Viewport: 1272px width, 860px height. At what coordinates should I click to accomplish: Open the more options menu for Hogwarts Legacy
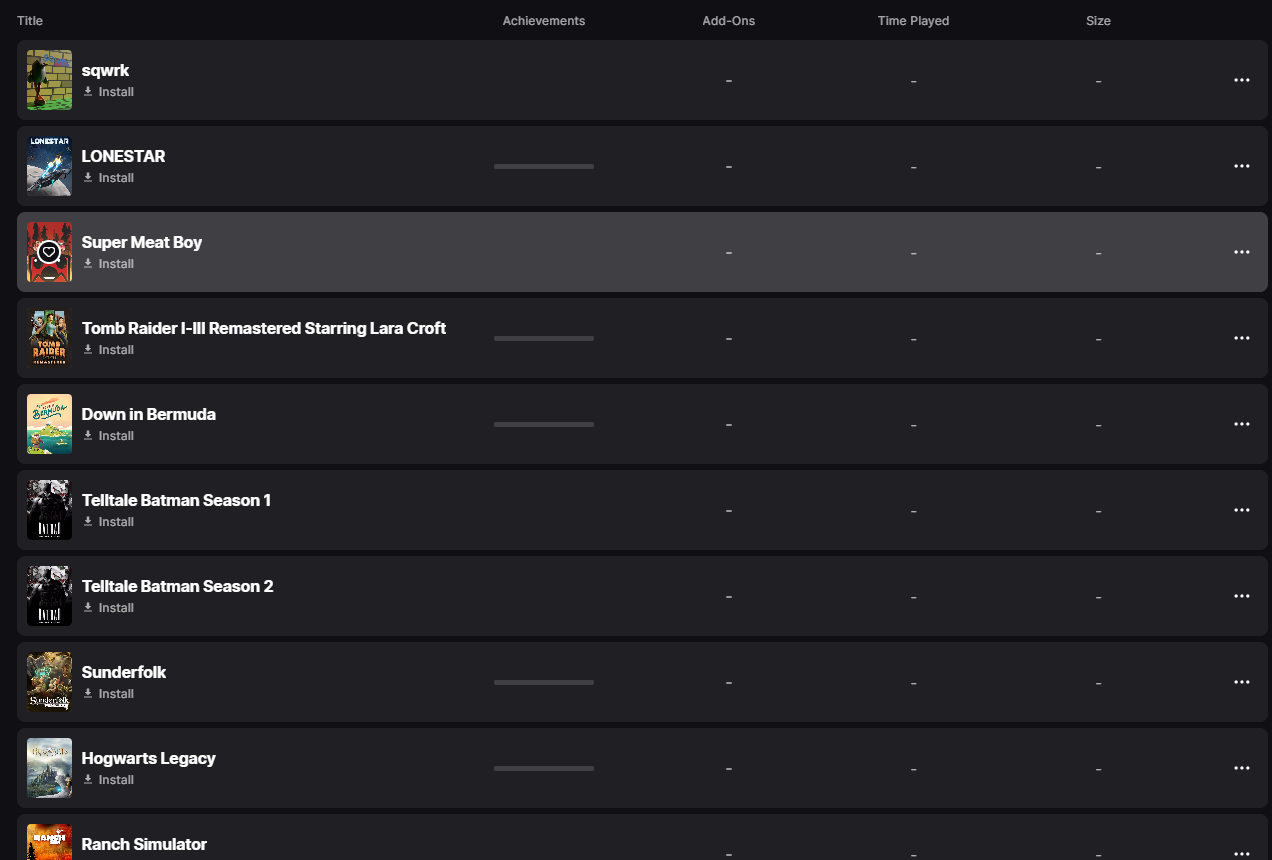(x=1242, y=768)
